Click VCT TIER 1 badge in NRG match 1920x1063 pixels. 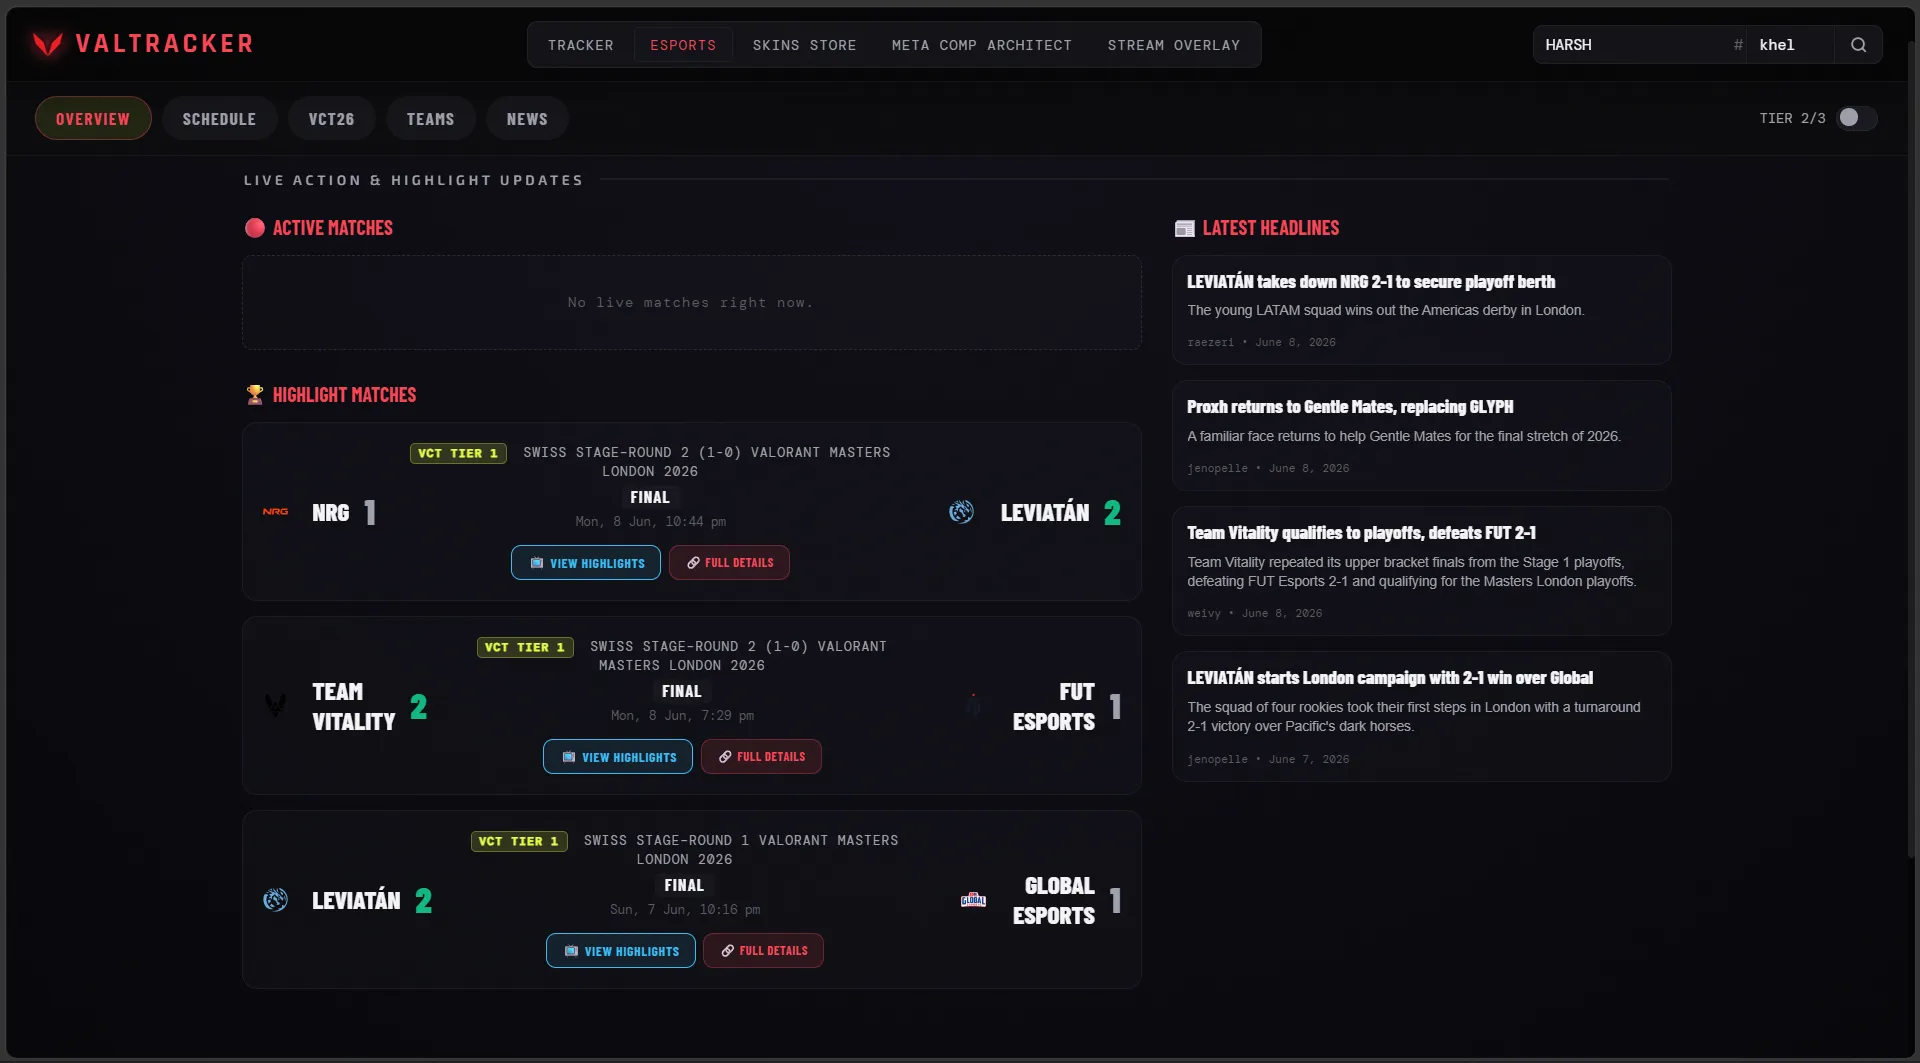pyautogui.click(x=458, y=453)
